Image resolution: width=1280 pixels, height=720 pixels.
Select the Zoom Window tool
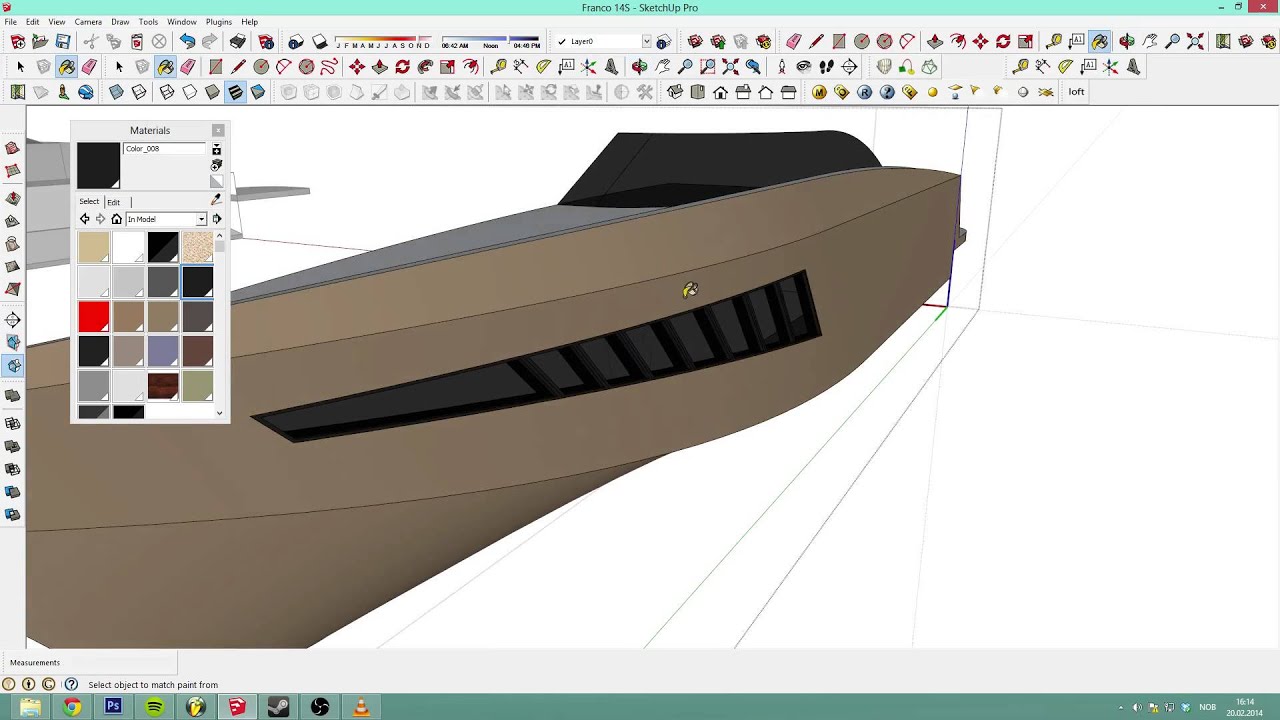tap(708, 67)
